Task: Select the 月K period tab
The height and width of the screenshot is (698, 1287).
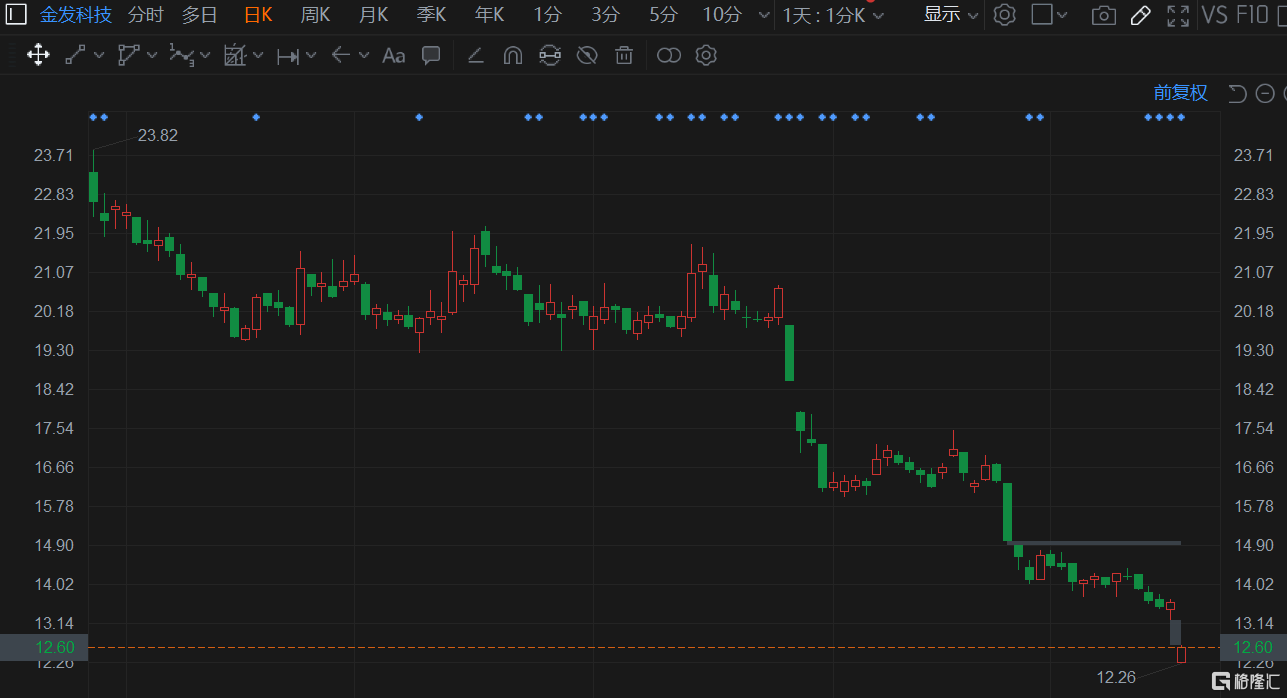Action: tap(373, 15)
